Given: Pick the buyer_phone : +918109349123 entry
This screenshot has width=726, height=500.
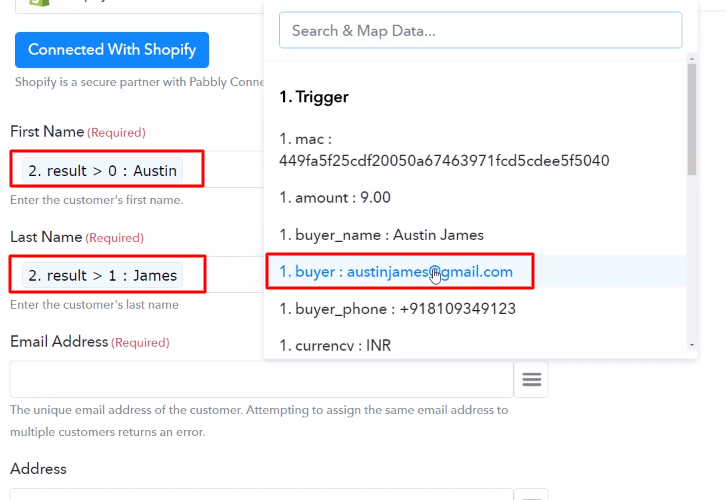Looking at the screenshot, I should click(x=397, y=308).
